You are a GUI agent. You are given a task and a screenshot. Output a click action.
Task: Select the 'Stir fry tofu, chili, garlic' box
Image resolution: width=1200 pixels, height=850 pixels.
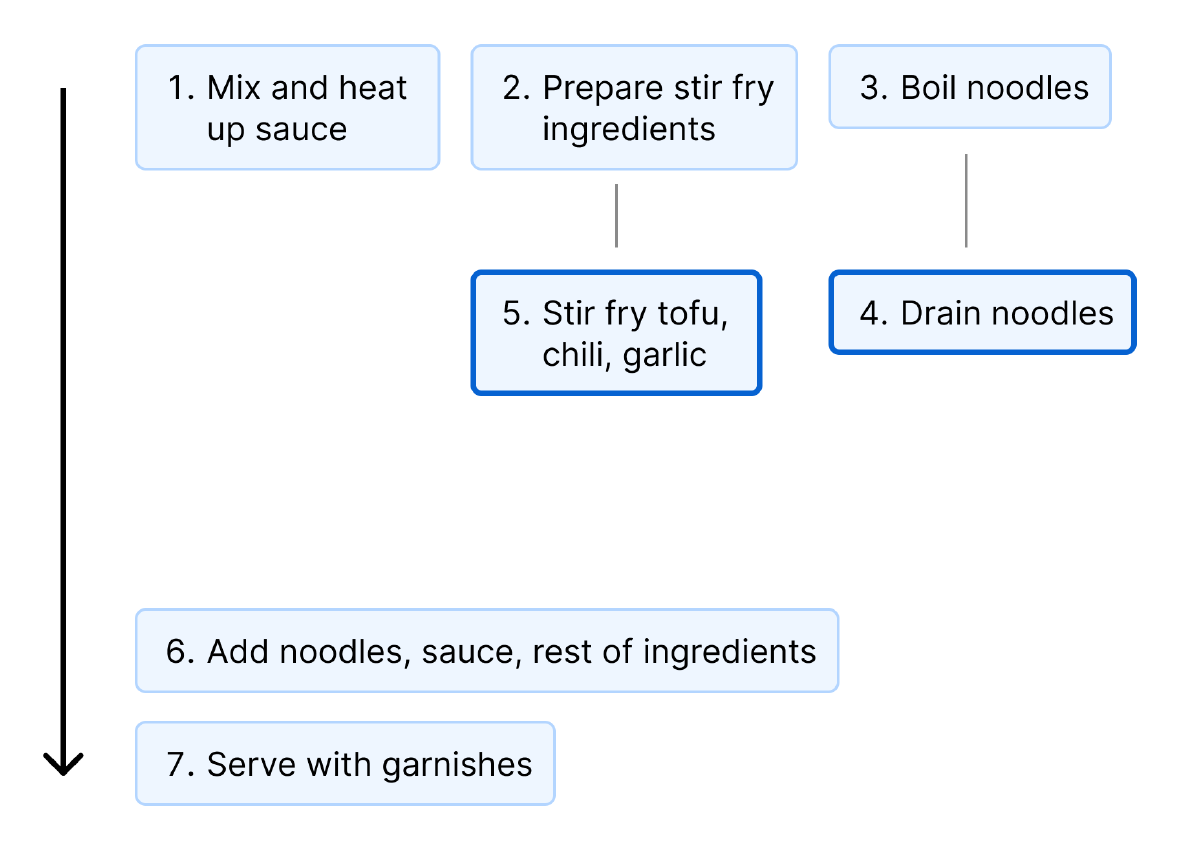click(616, 333)
